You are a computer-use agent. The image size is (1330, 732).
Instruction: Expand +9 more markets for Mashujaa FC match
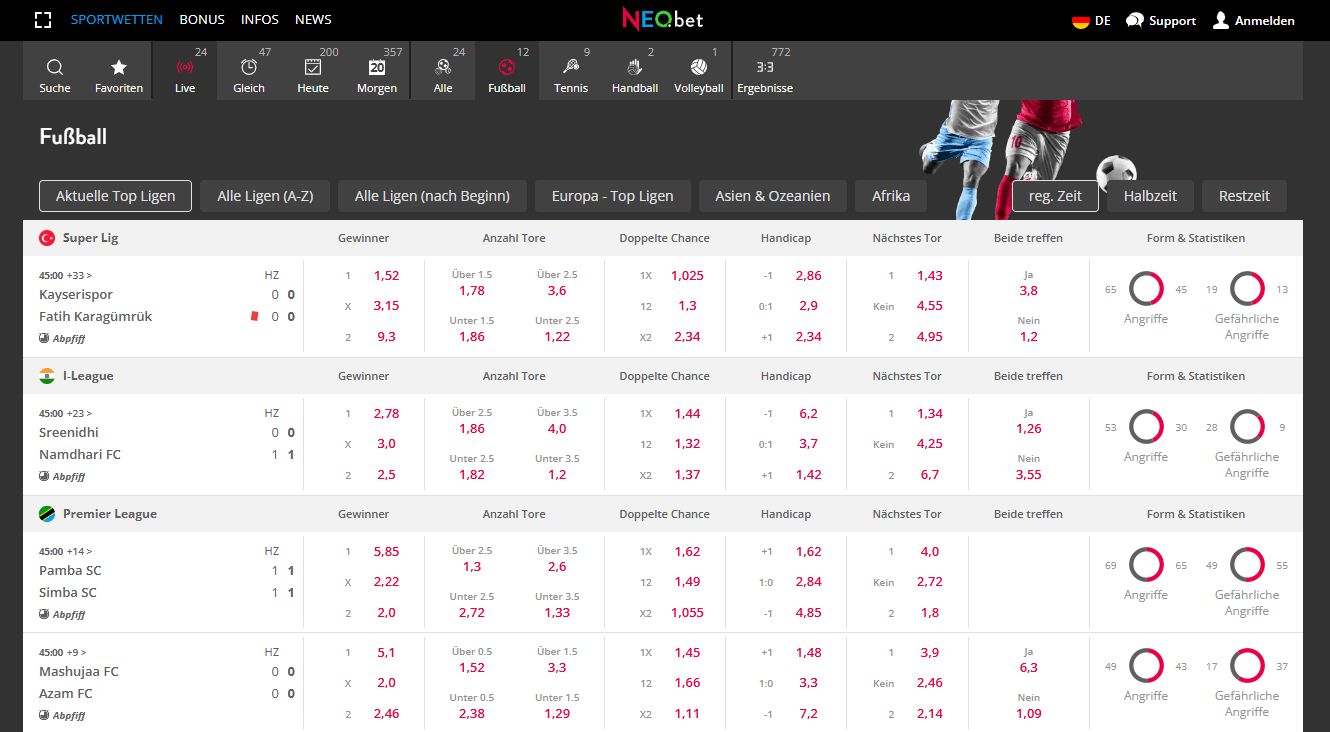pyautogui.click(x=77, y=652)
